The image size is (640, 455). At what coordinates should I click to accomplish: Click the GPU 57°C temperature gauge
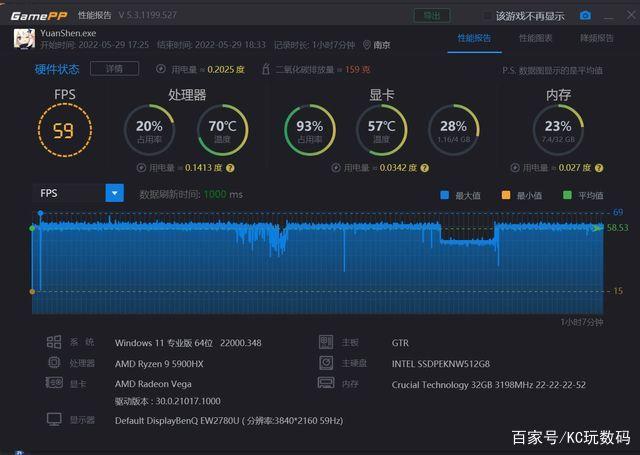382,130
